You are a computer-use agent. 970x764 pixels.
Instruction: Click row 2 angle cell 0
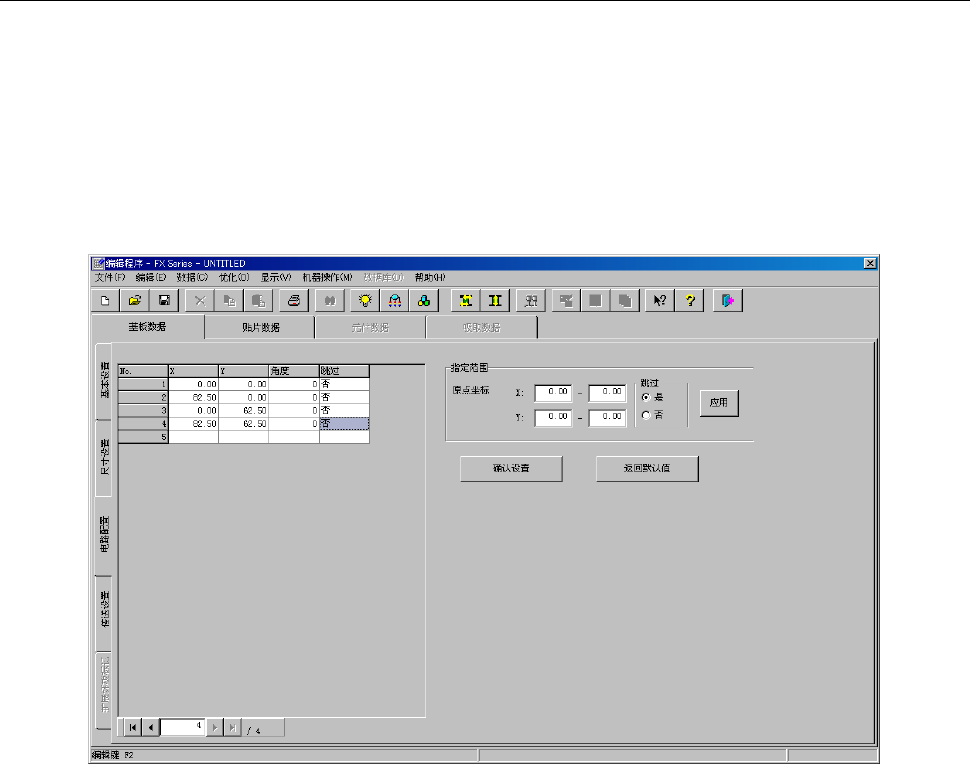(x=294, y=398)
